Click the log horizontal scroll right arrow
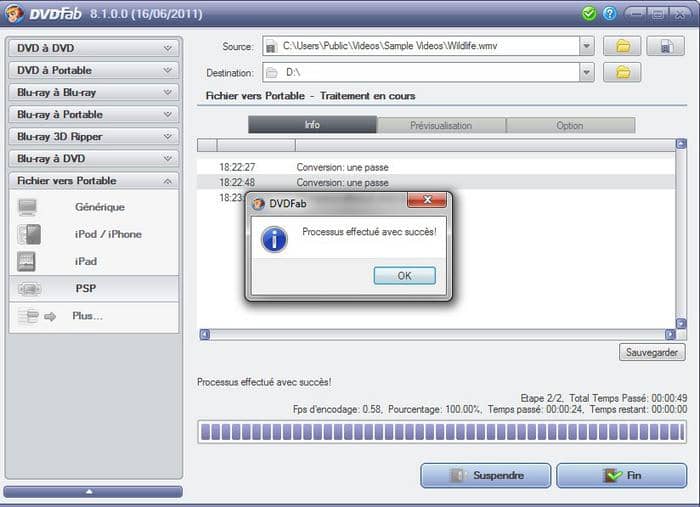 click(x=670, y=334)
